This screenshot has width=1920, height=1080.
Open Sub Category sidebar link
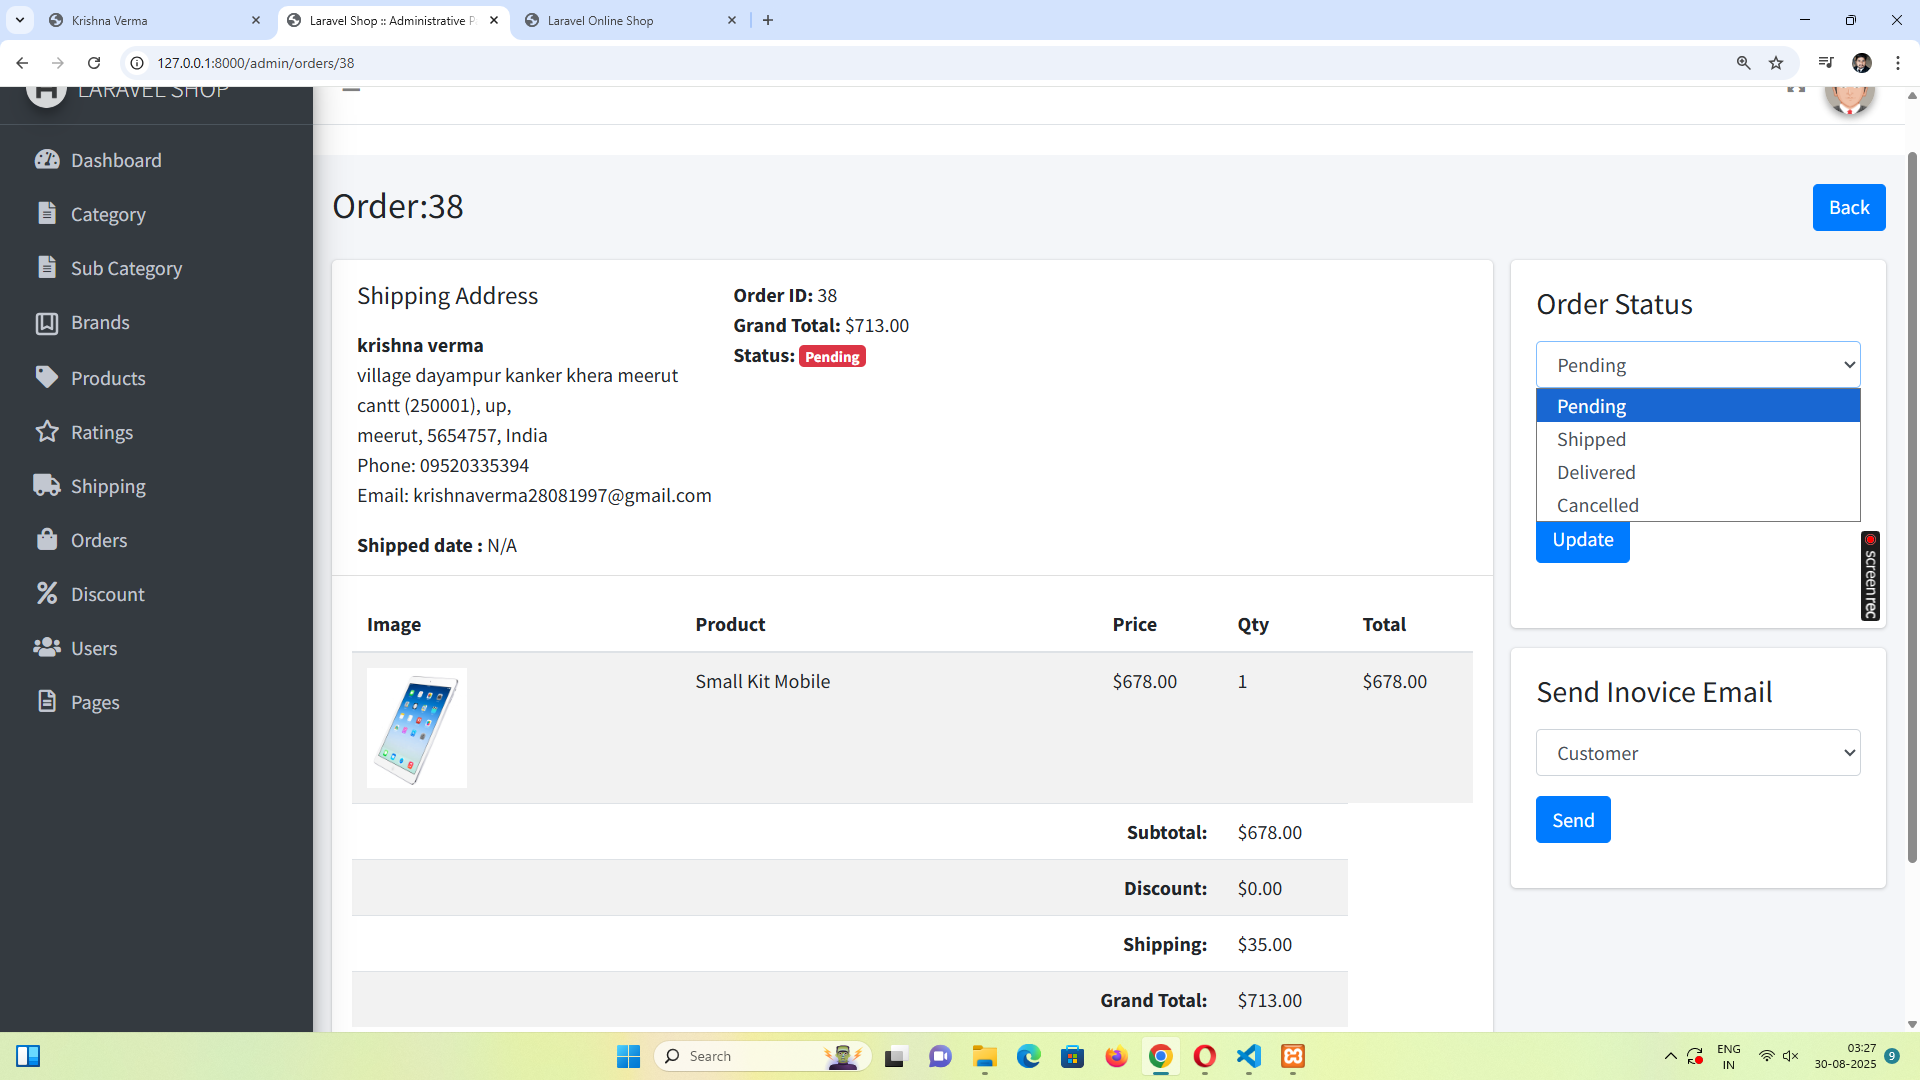coord(126,268)
